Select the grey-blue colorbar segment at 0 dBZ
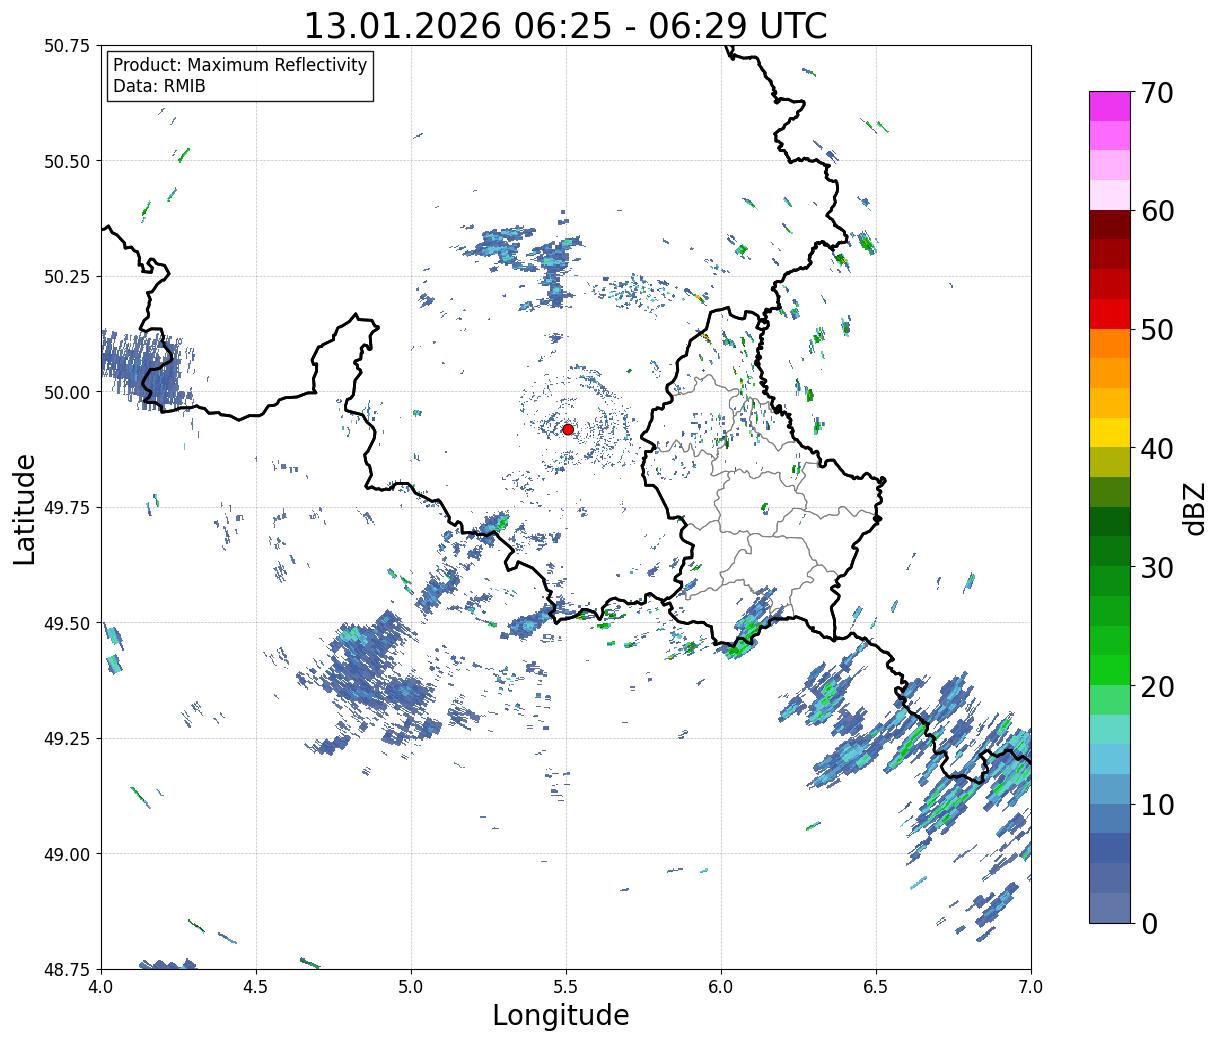 pyautogui.click(x=1110, y=907)
